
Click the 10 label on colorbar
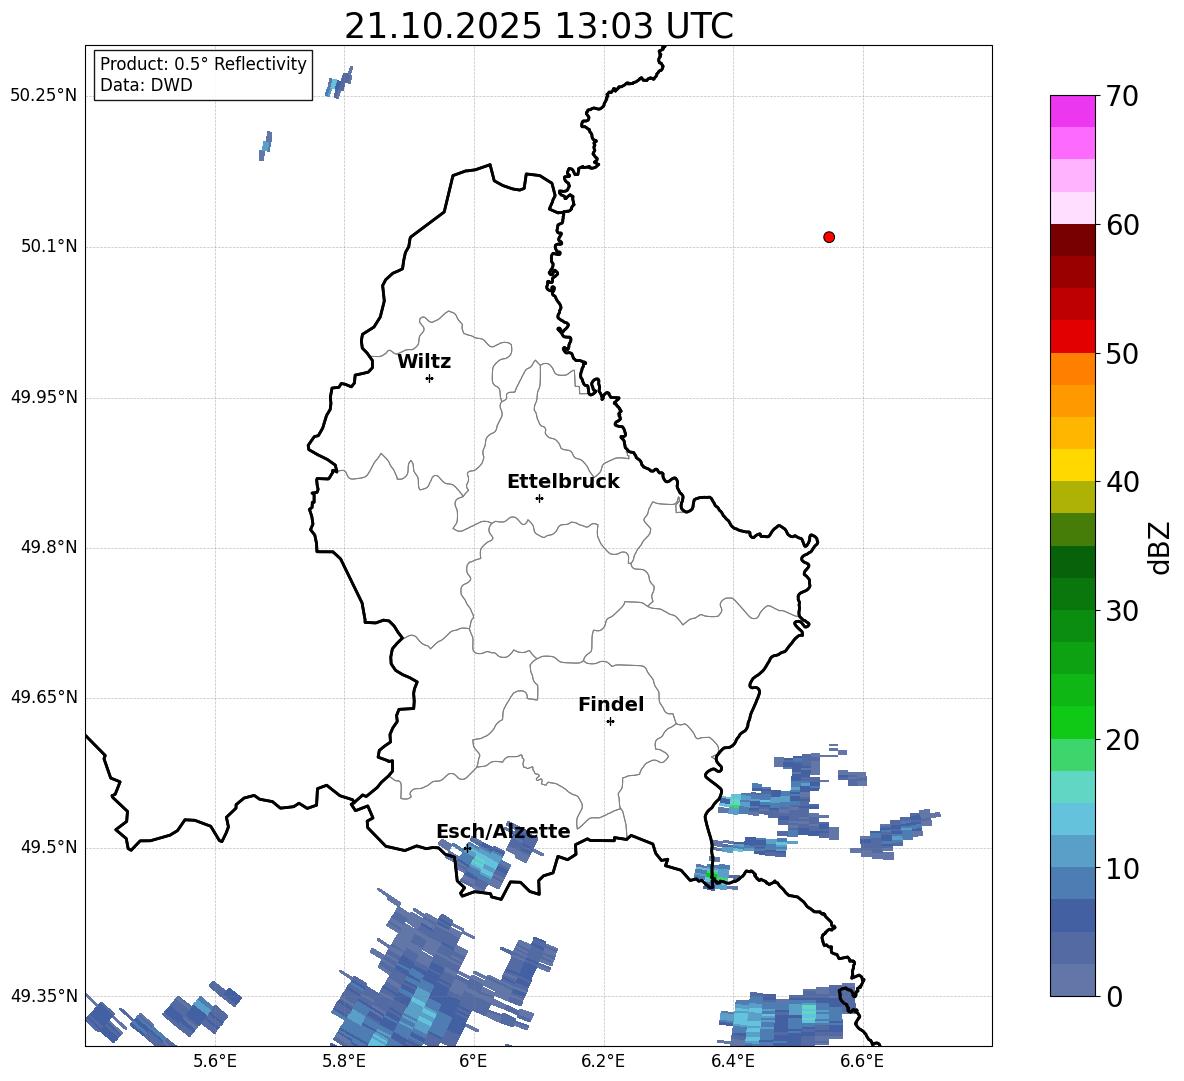[x=1122, y=869]
